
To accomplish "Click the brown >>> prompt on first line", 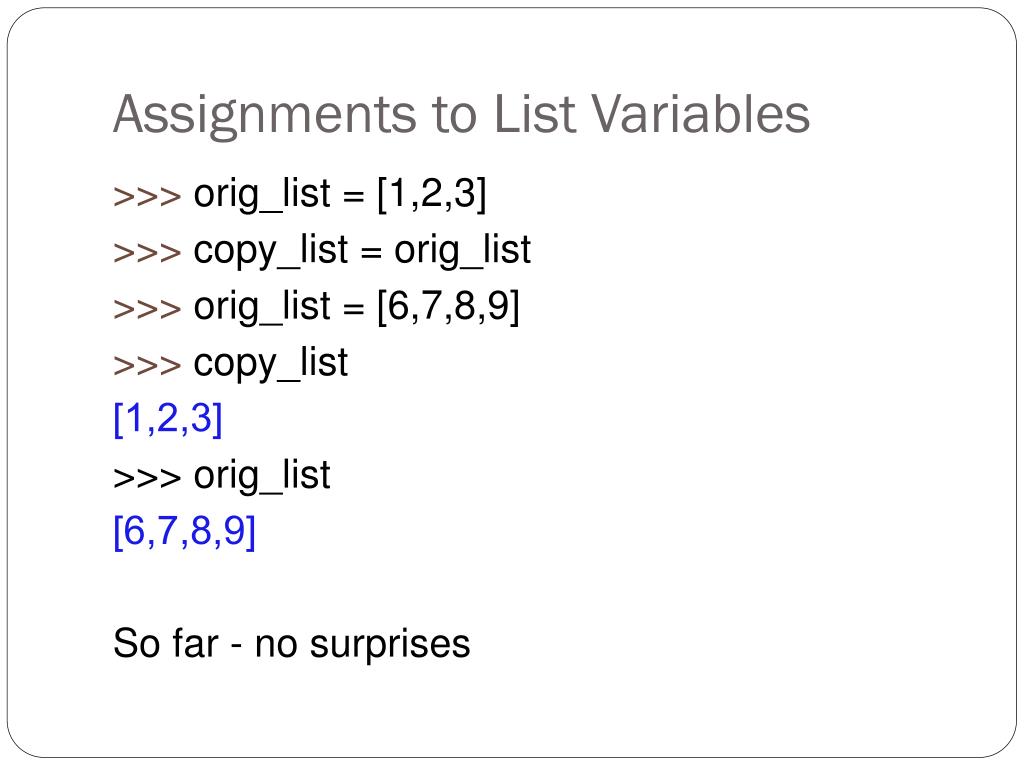I will pos(147,196).
